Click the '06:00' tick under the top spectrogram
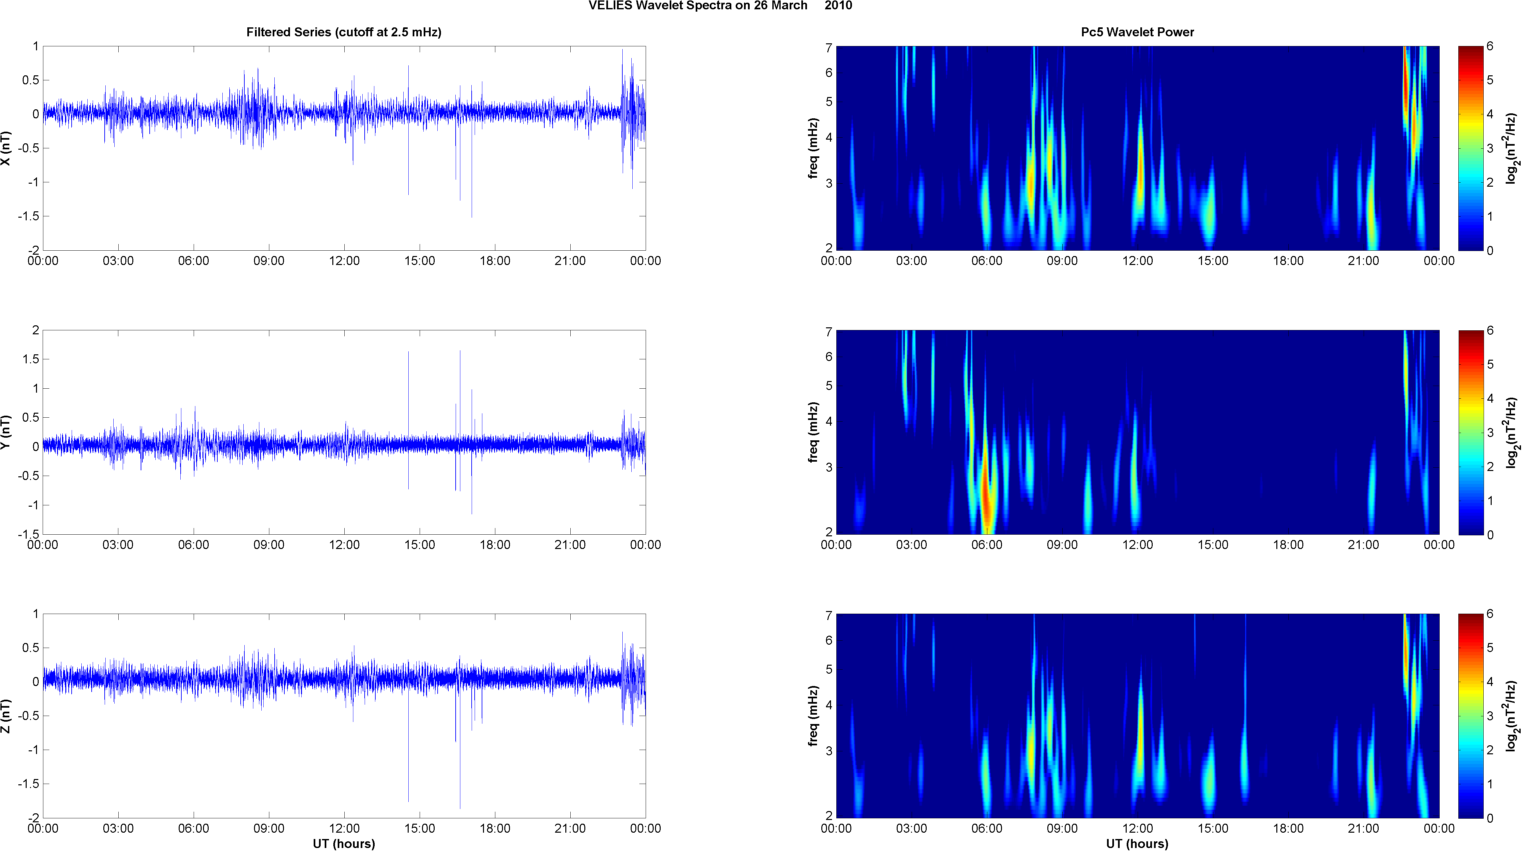 [987, 261]
